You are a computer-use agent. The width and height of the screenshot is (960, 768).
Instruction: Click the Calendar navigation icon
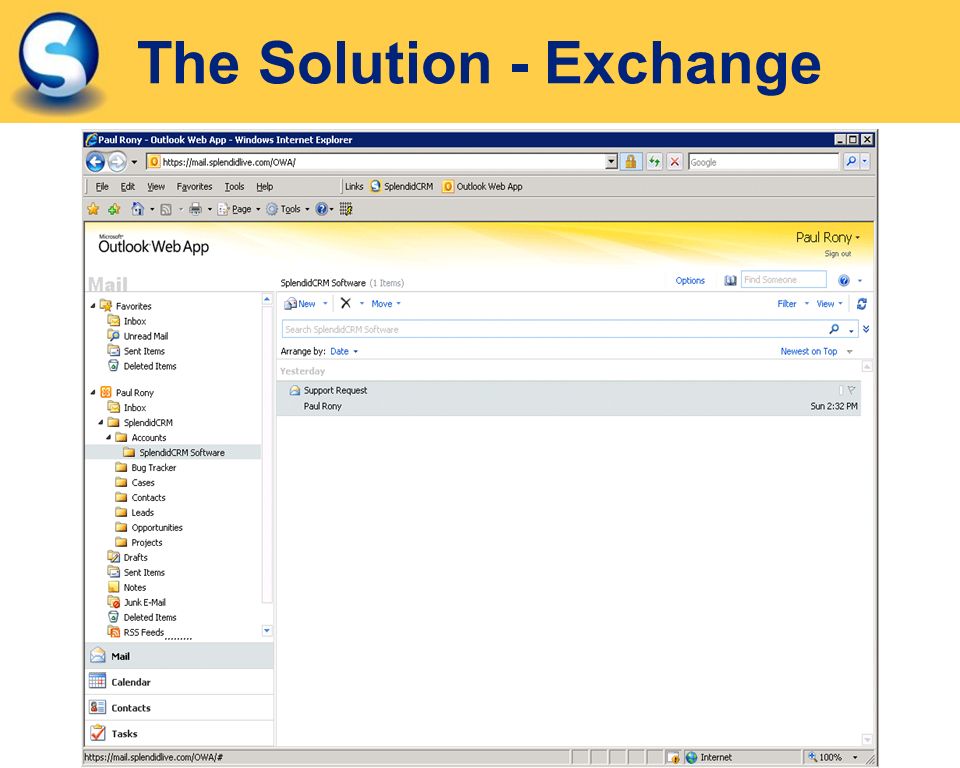[97, 681]
